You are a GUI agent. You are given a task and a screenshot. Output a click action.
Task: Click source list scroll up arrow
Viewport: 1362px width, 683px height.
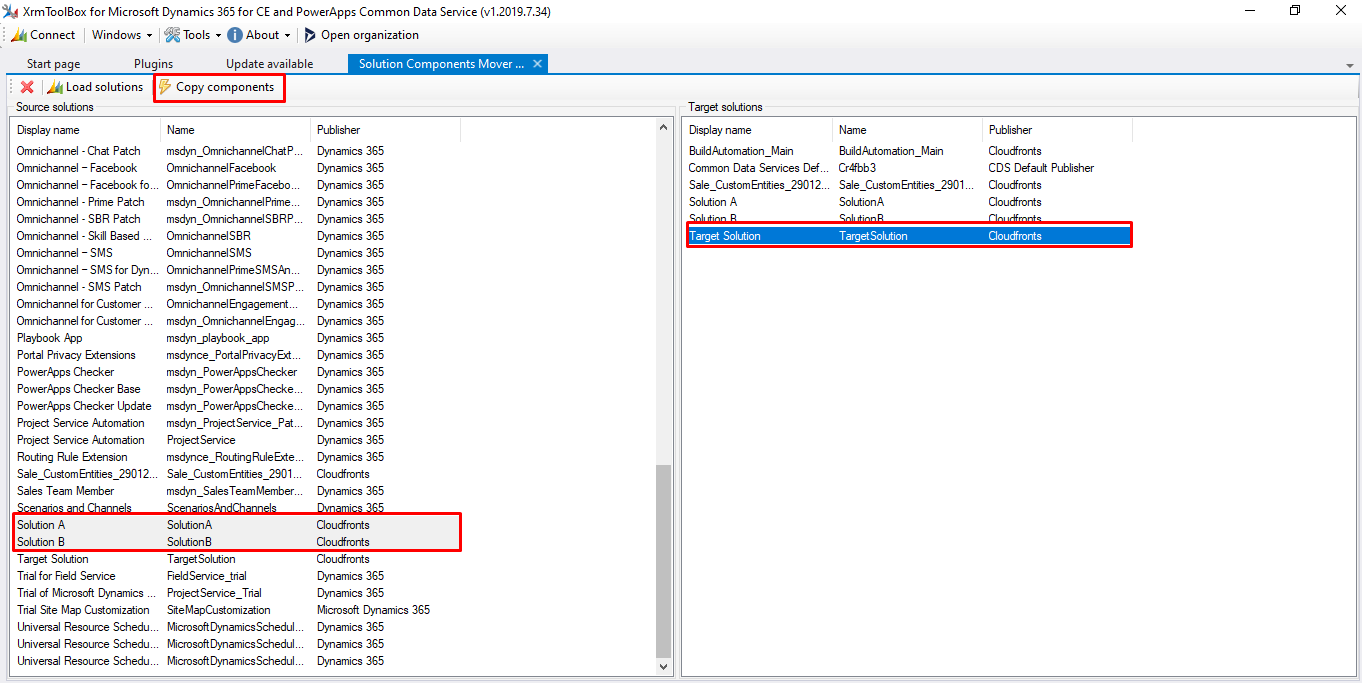point(664,127)
